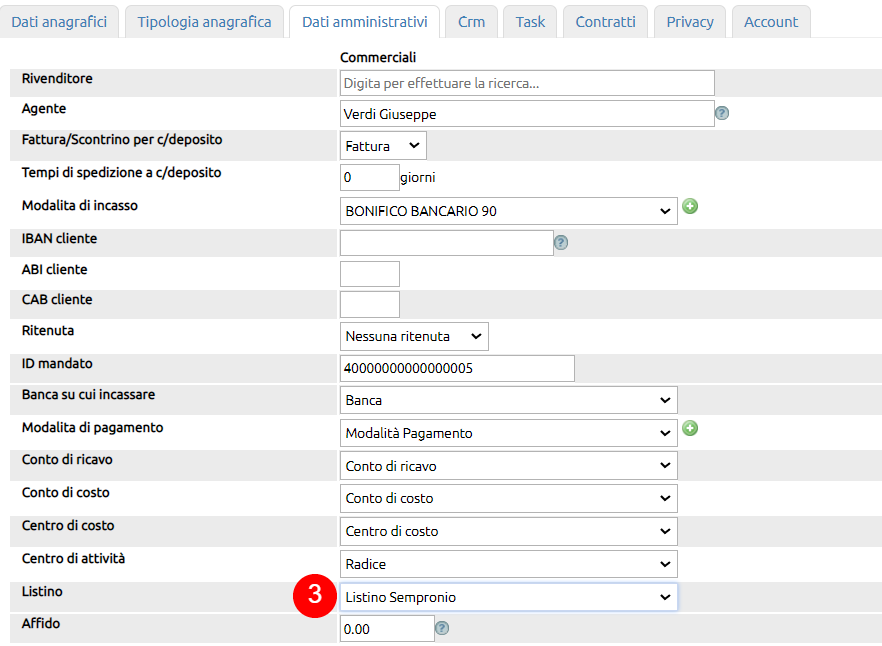Click the help icon next to Agente field
The width and height of the screenshot is (882, 646).
pyautogui.click(x=722, y=114)
